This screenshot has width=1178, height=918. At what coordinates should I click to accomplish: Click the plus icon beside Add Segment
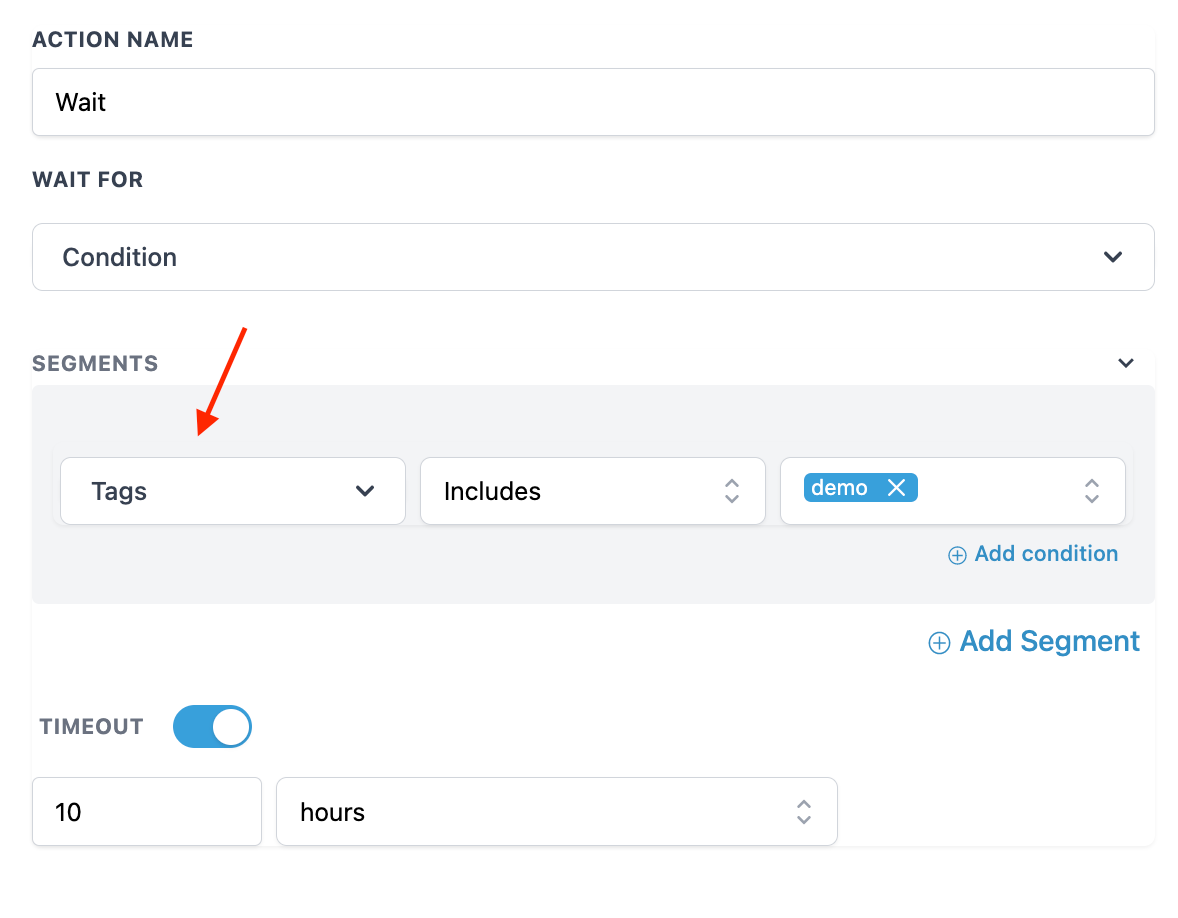939,643
